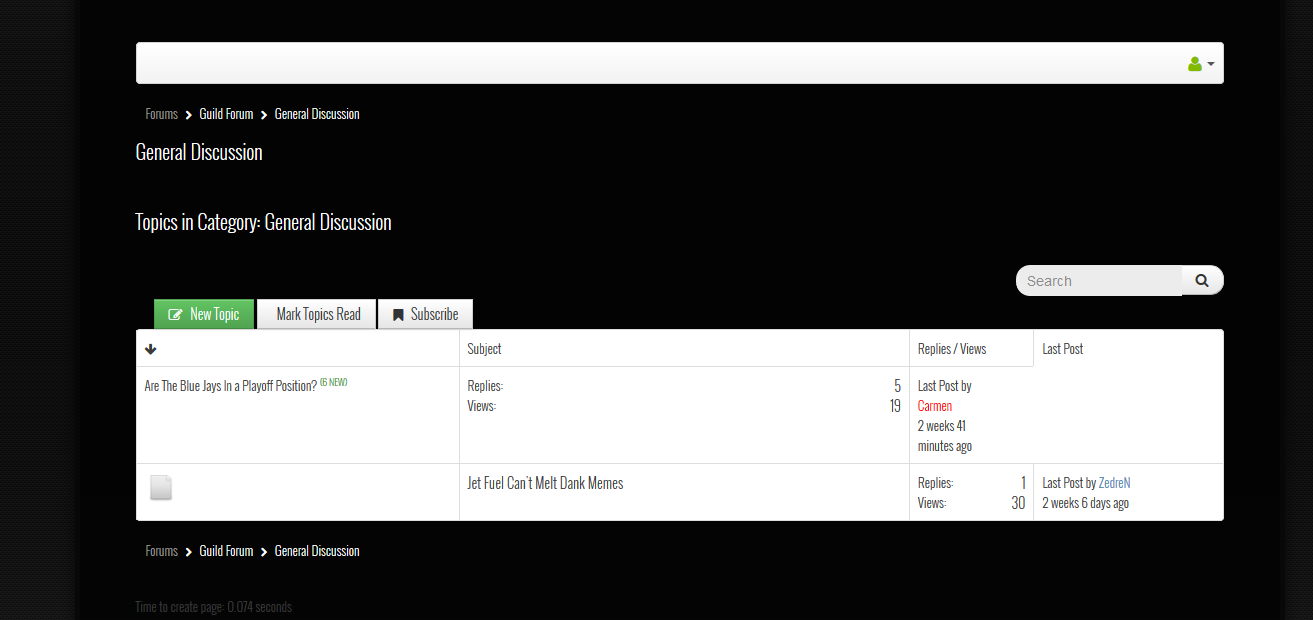
Task: Subscribe to this category
Action: click(425, 314)
